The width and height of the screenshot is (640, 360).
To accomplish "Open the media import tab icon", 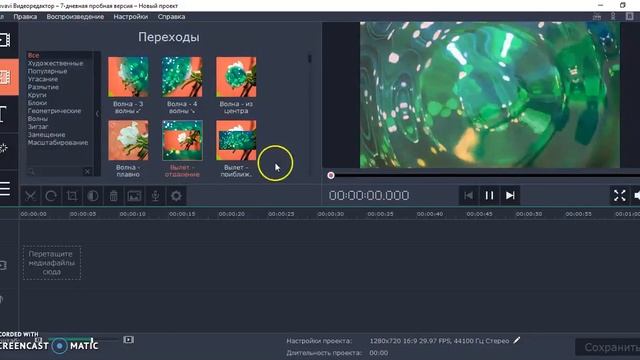I will (x=6, y=40).
